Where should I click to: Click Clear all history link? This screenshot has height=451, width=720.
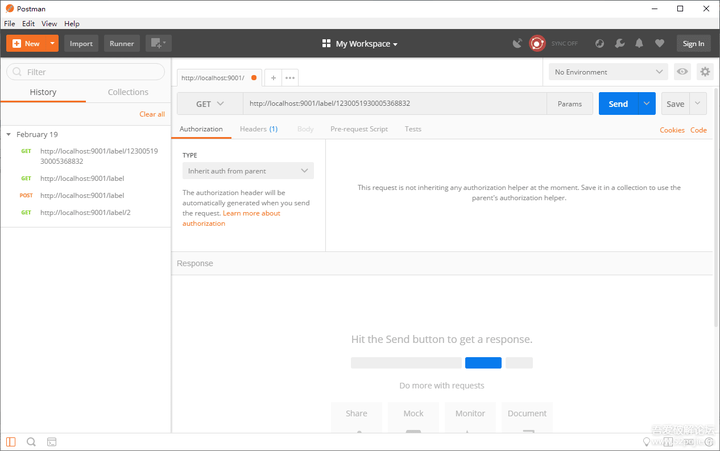click(152, 114)
